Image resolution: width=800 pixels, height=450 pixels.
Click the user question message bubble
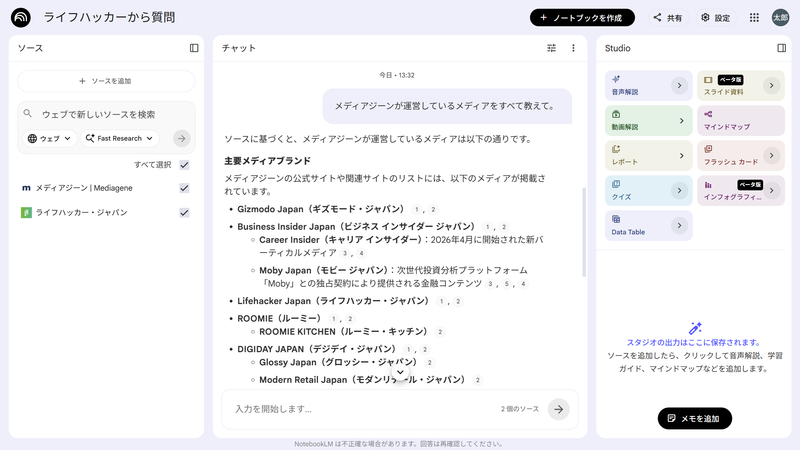pyautogui.click(x=447, y=106)
